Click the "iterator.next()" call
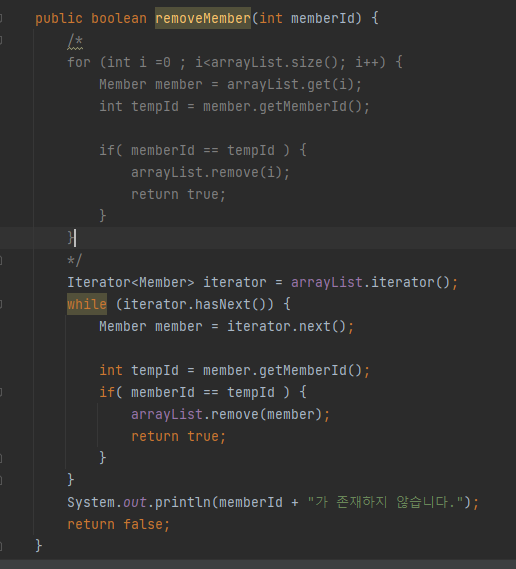Image resolution: width=516 pixels, height=569 pixels. [287, 326]
